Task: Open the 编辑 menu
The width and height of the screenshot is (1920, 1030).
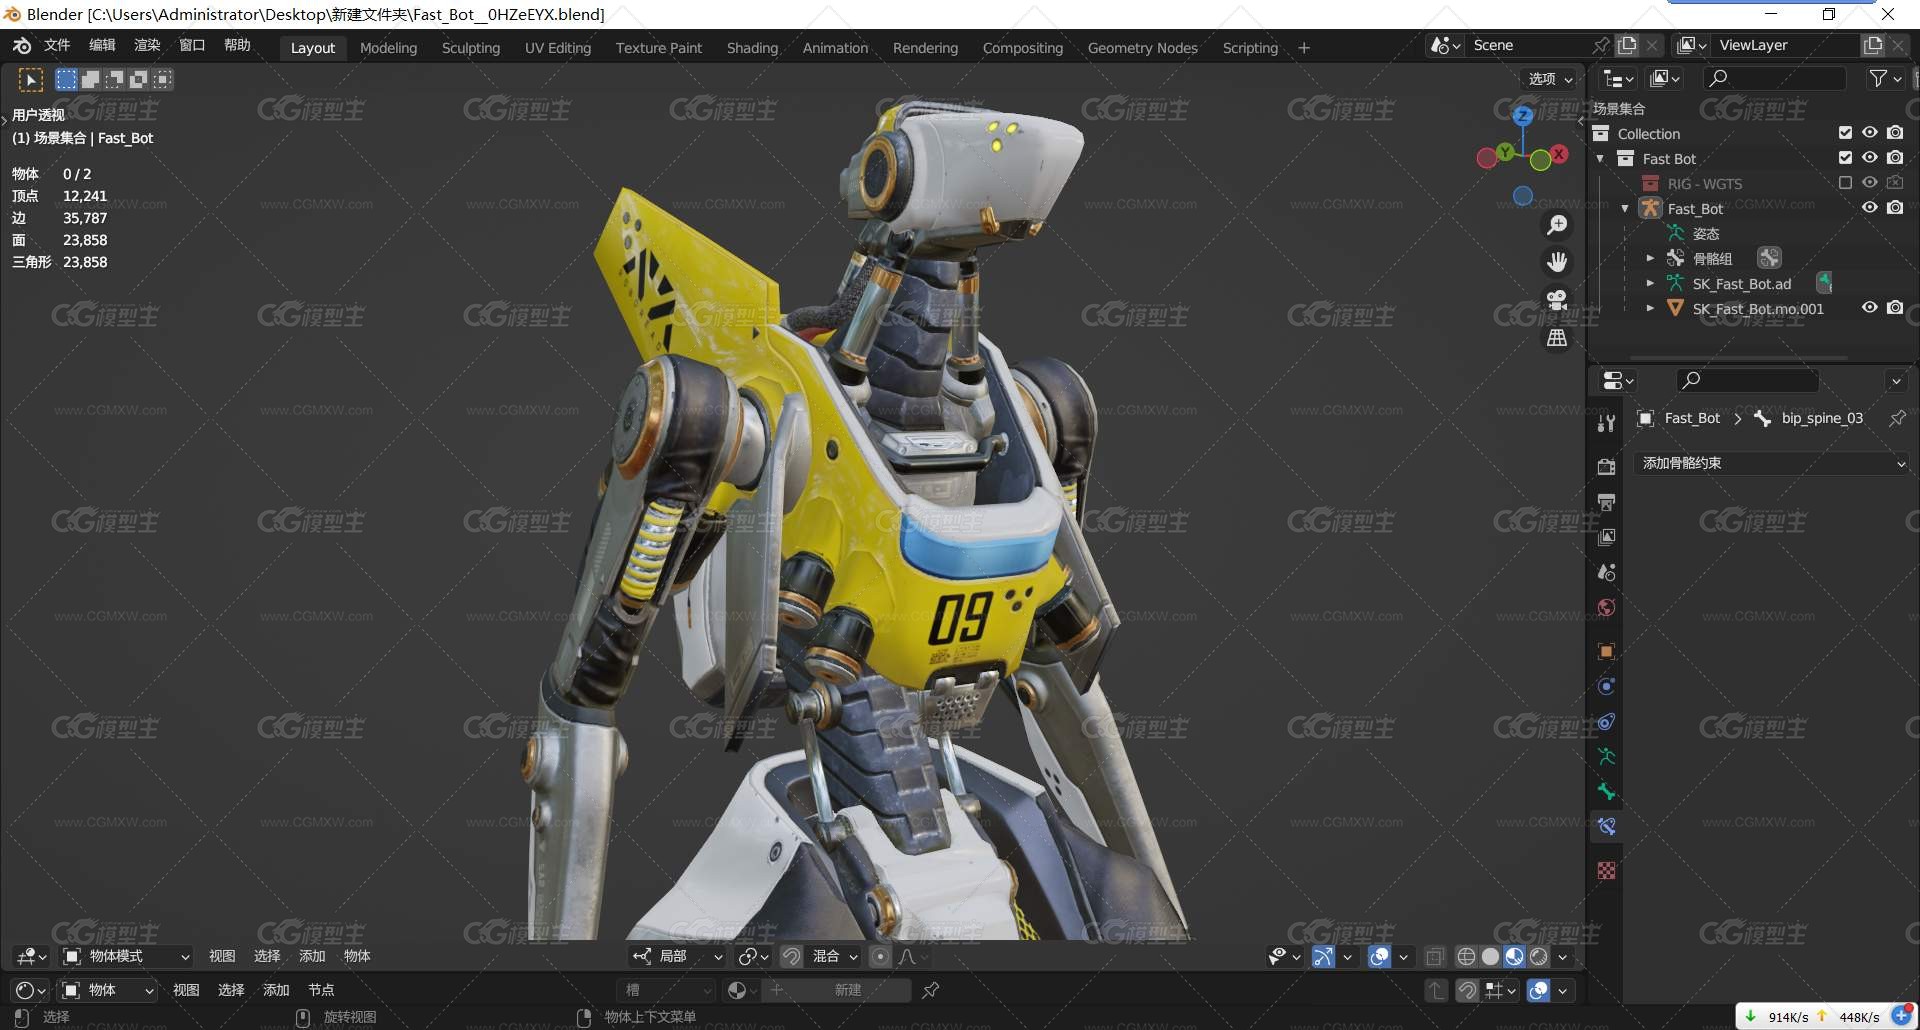Action: [102, 46]
